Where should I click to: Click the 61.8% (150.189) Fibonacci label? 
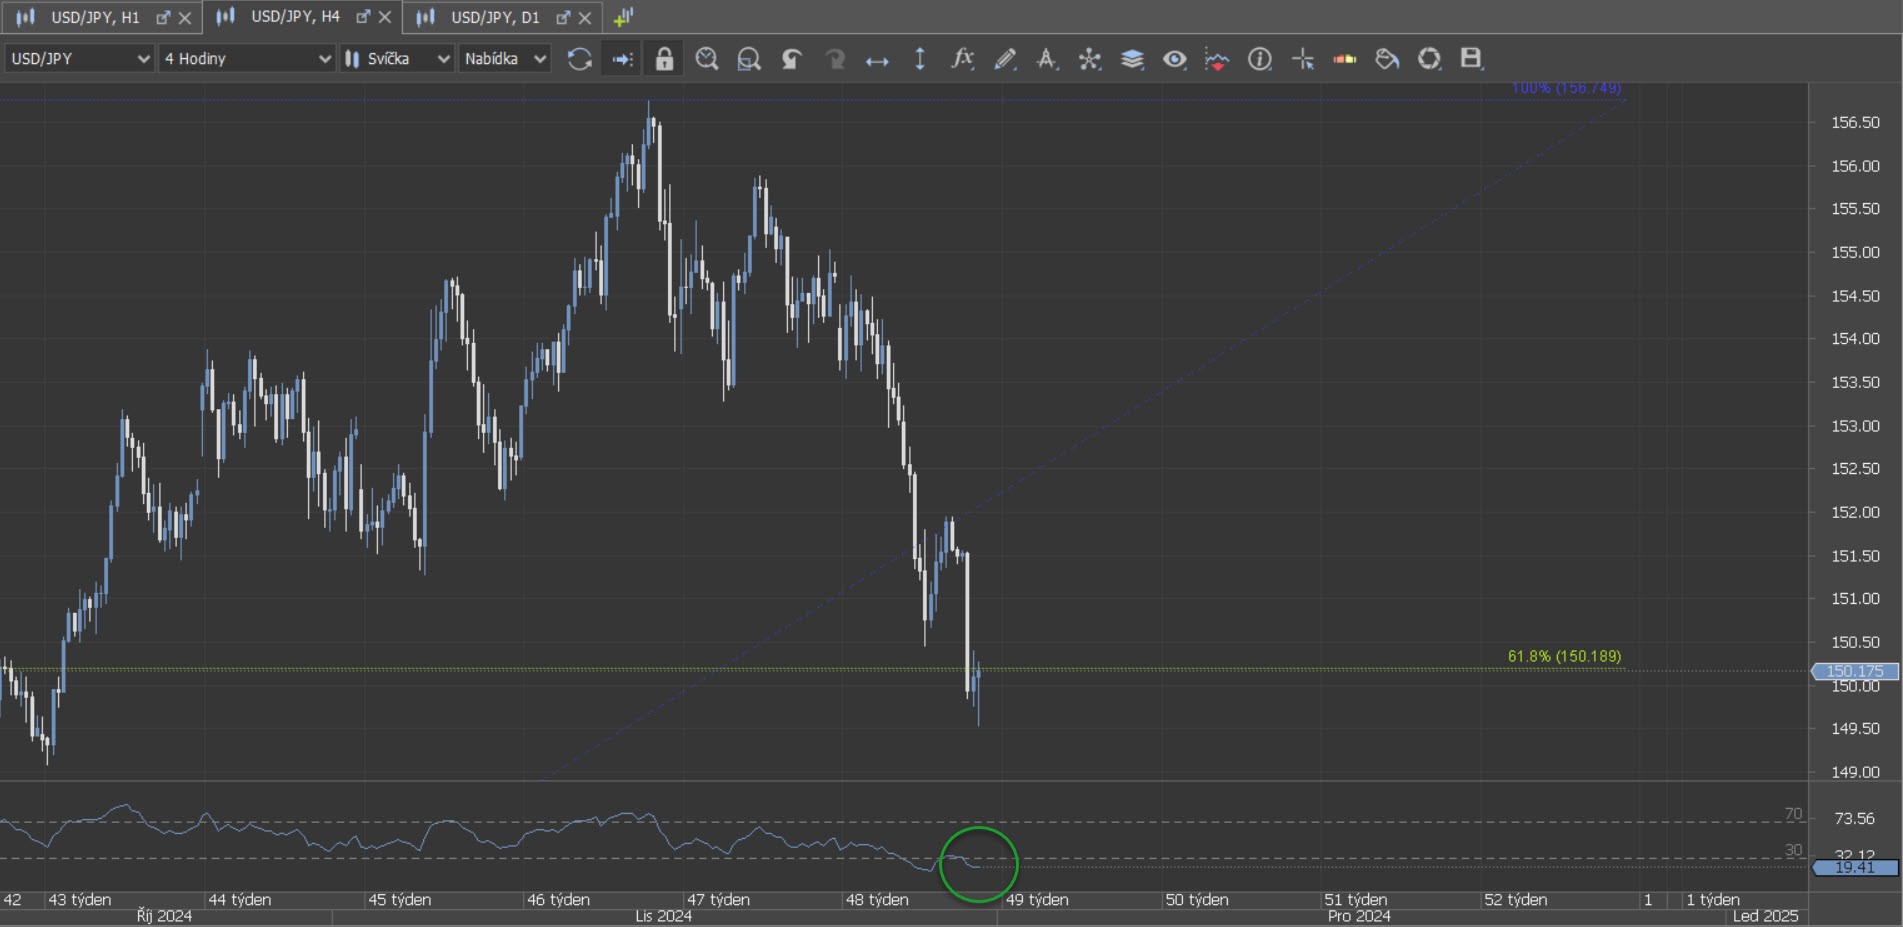tap(1564, 656)
